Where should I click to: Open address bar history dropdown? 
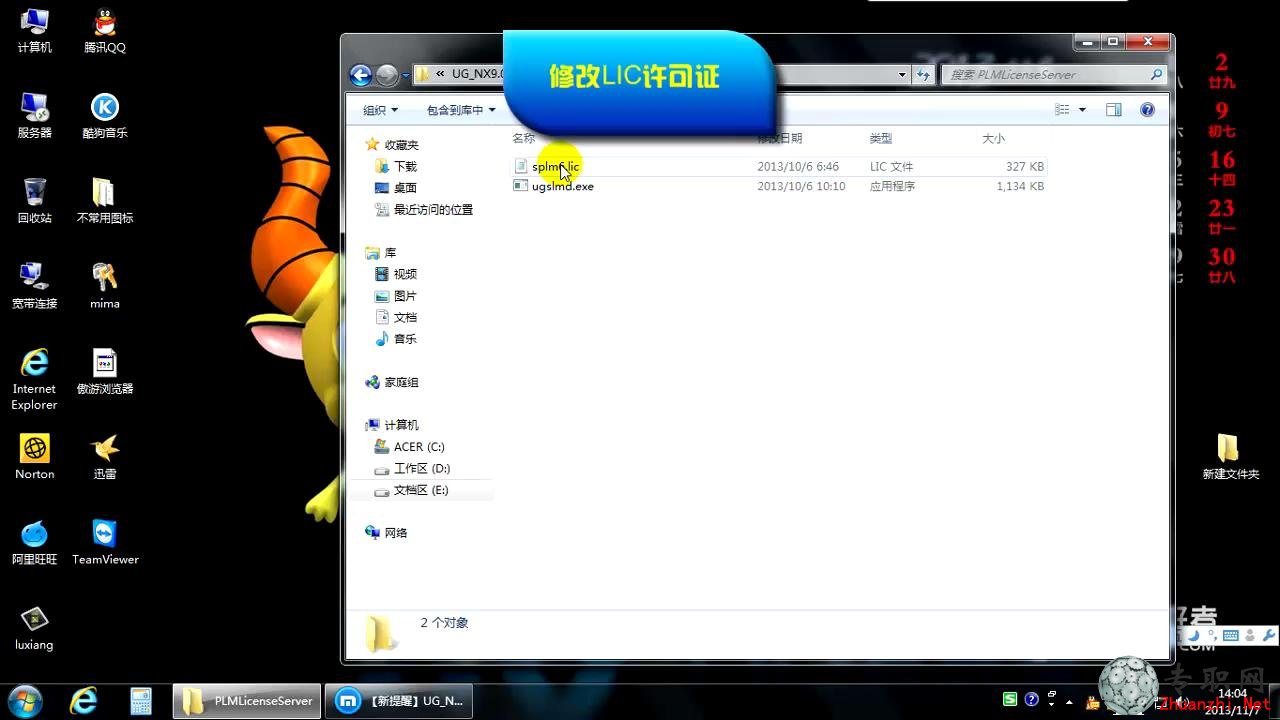point(902,75)
